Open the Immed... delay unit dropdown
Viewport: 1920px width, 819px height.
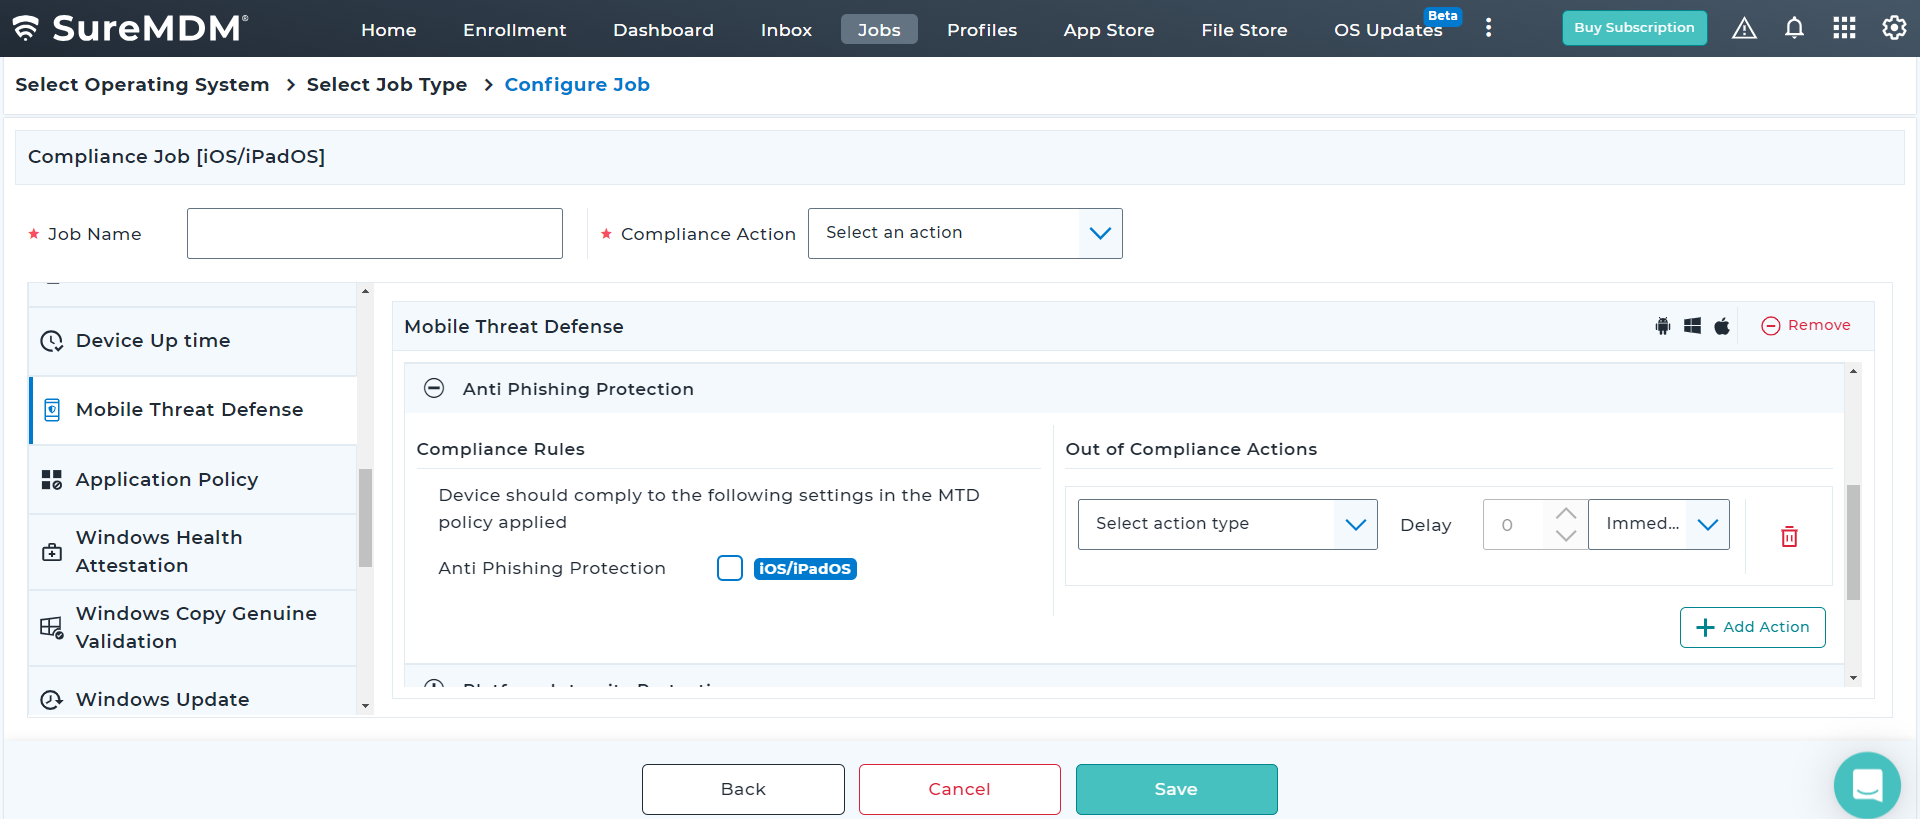[x=1658, y=524]
